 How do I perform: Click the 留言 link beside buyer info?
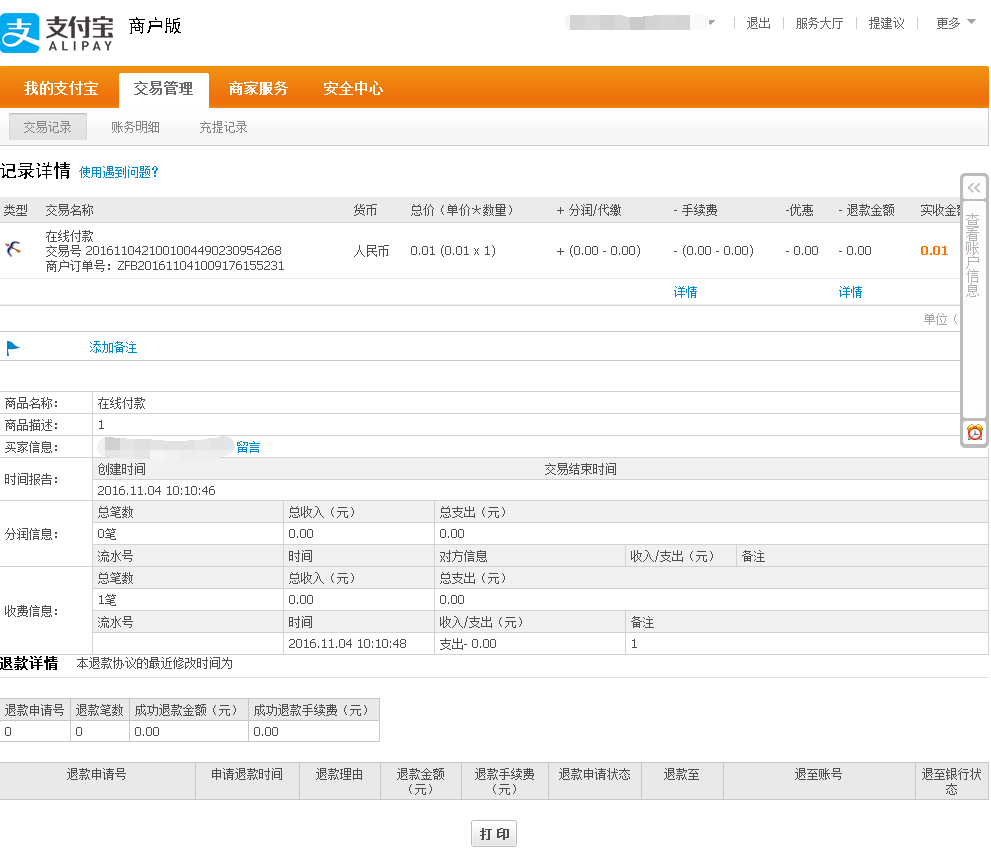(x=248, y=447)
